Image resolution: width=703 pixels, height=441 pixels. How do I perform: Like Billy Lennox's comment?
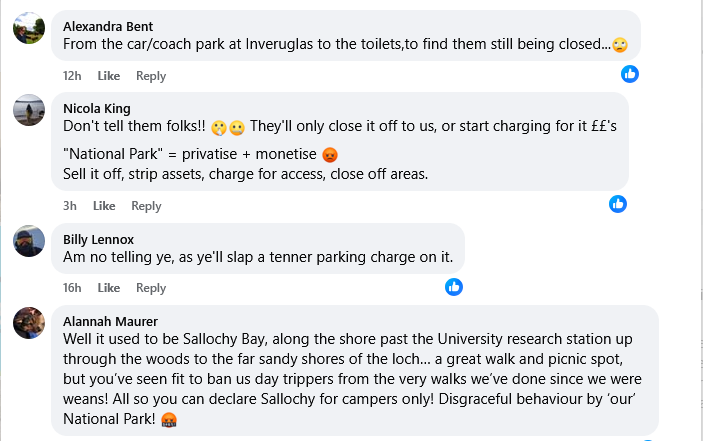[108, 288]
